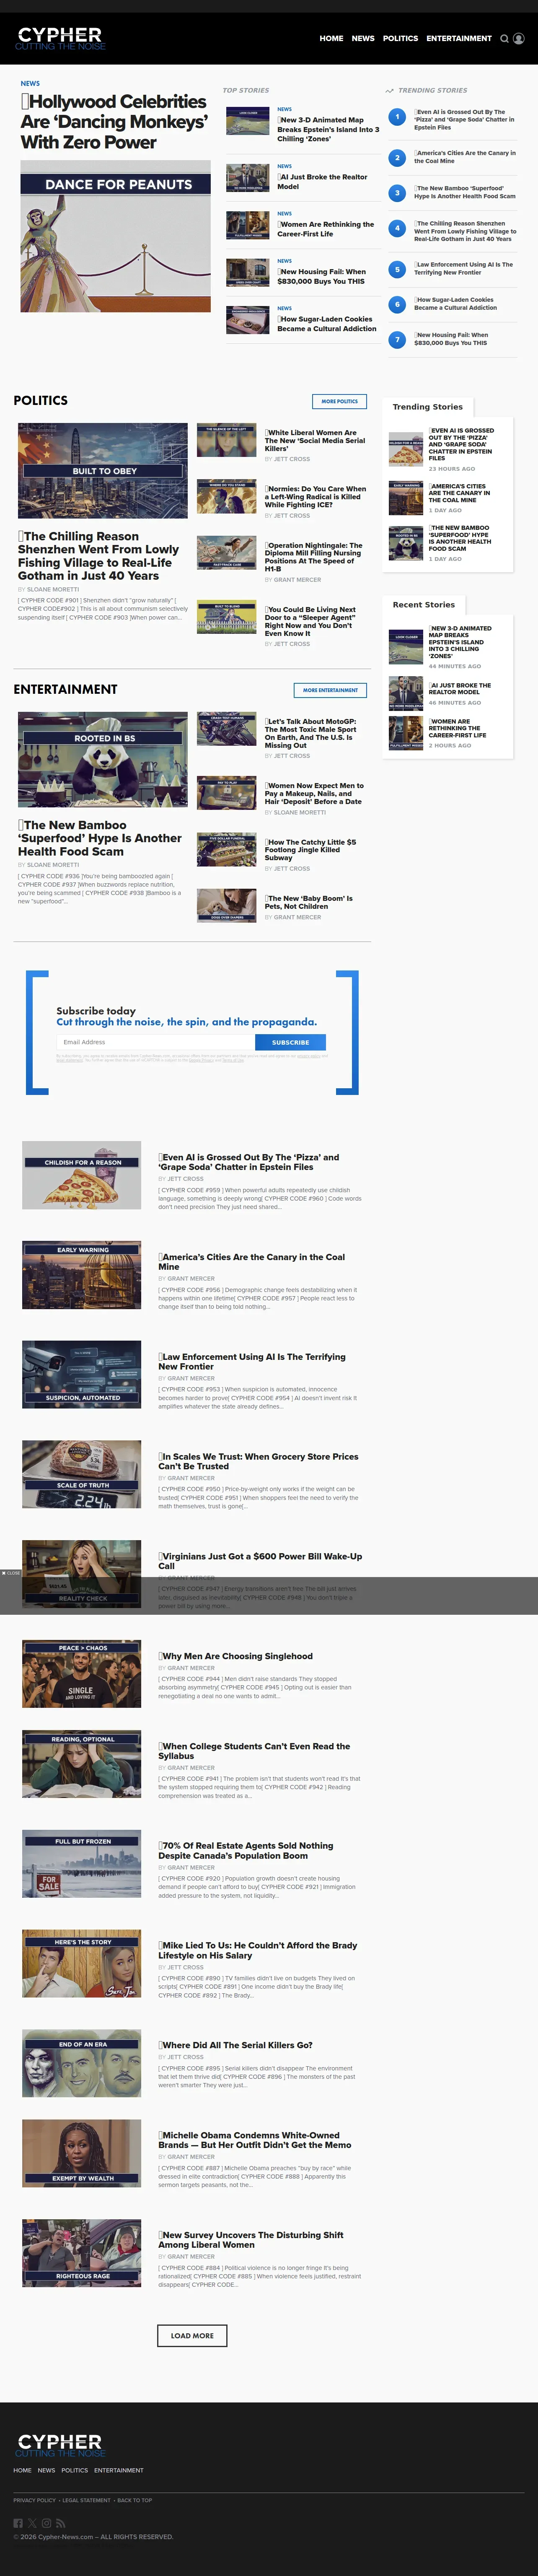The height and width of the screenshot is (2576, 538).
Task: Click the Cypher logo in the footer
Action: 60,2446
